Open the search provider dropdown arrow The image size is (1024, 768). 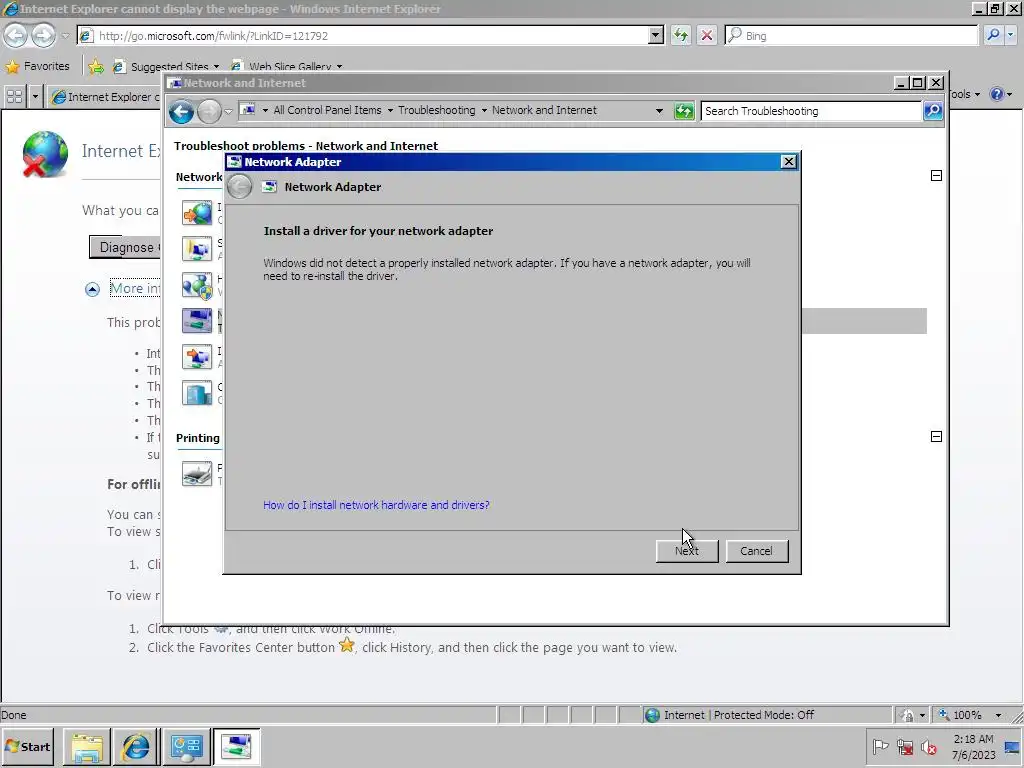click(x=1010, y=35)
